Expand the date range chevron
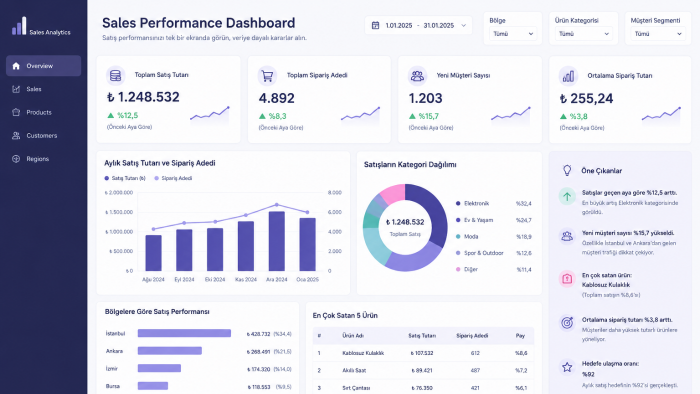 [x=463, y=25]
